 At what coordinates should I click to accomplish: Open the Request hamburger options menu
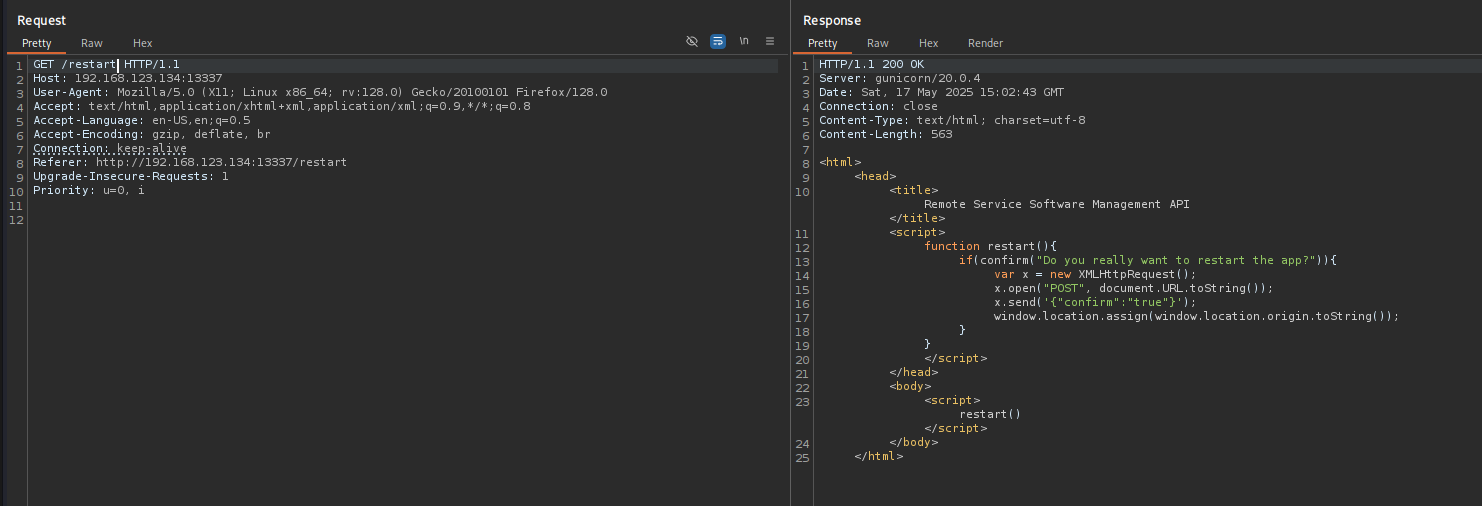point(770,41)
